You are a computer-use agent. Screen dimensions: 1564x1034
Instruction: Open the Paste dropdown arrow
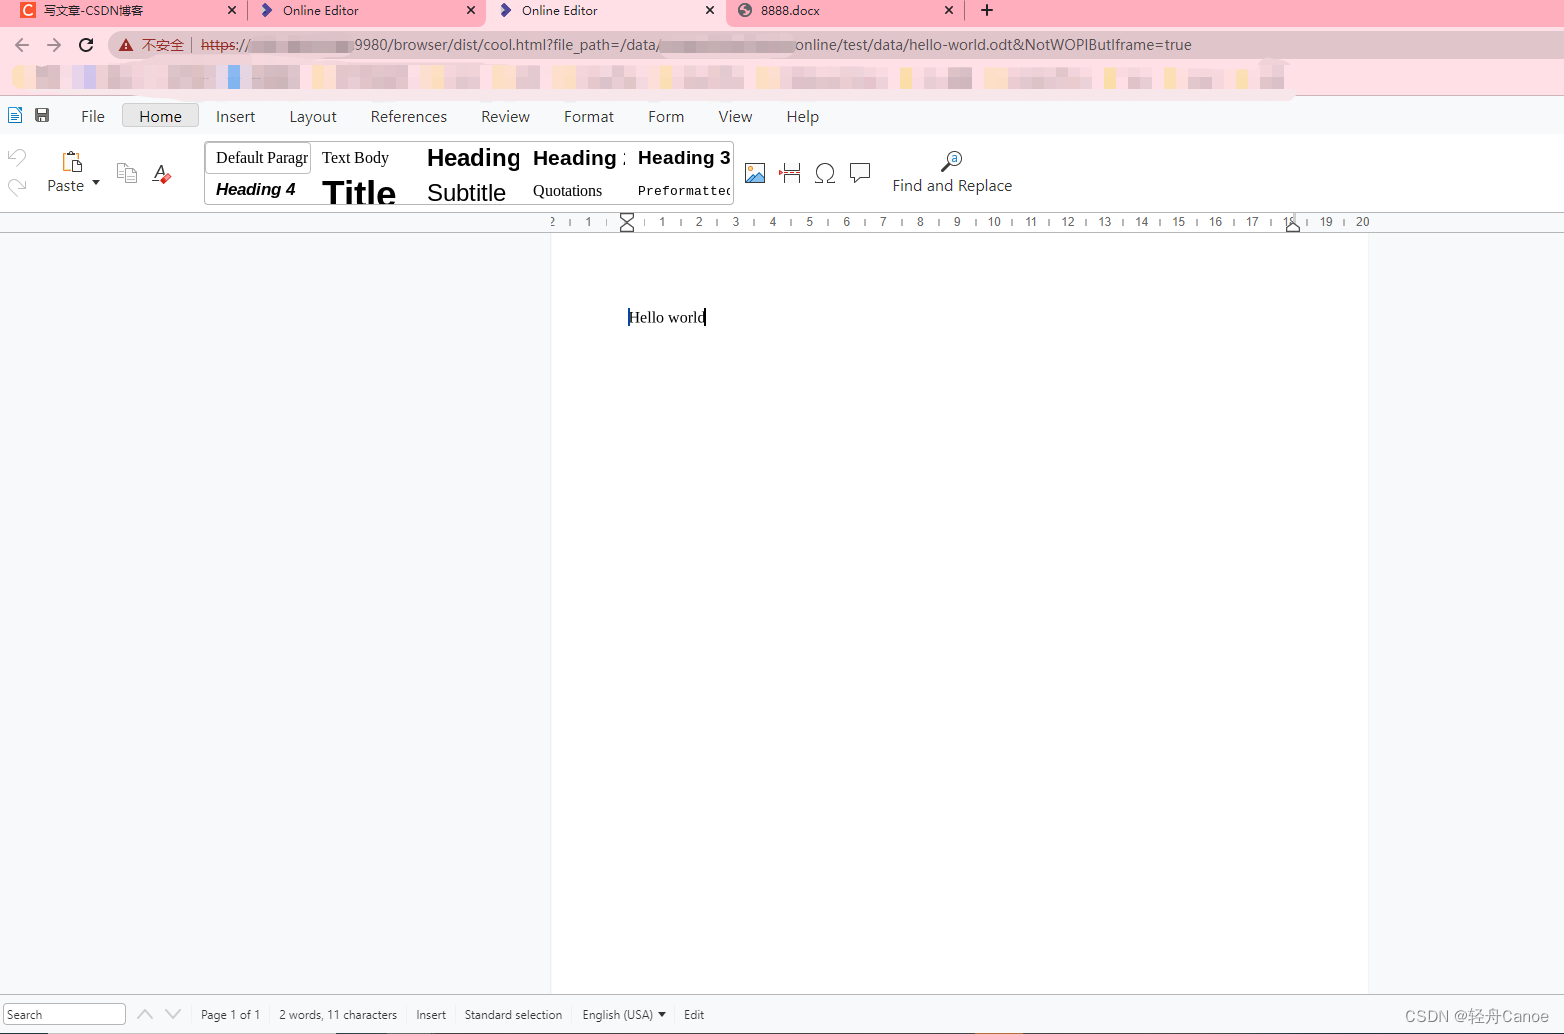pos(96,183)
